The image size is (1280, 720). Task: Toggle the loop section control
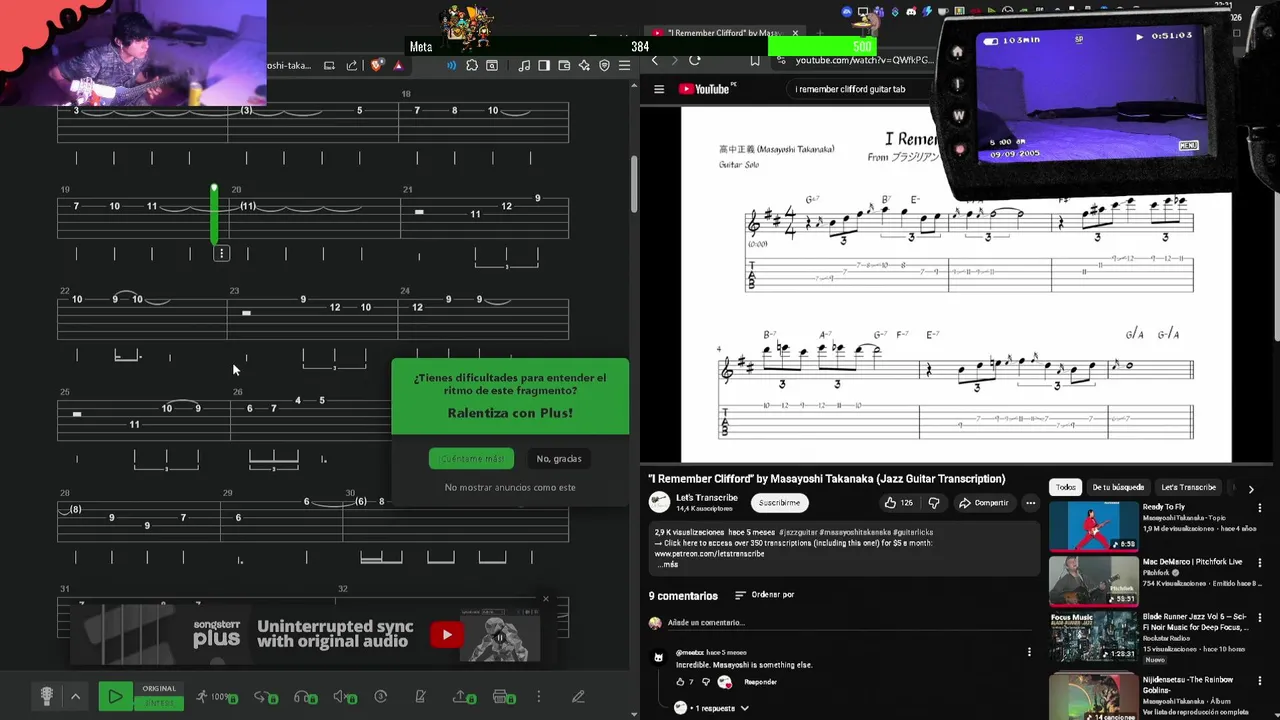[x=265, y=697]
